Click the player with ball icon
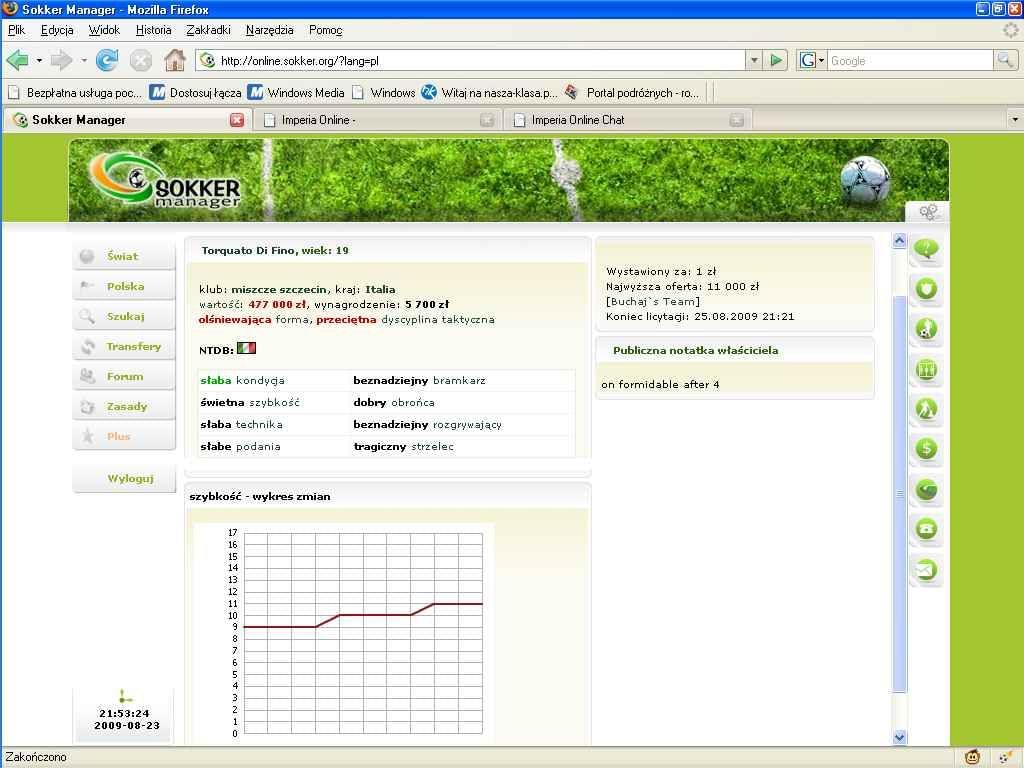This screenshot has height=768, width=1024. (926, 329)
